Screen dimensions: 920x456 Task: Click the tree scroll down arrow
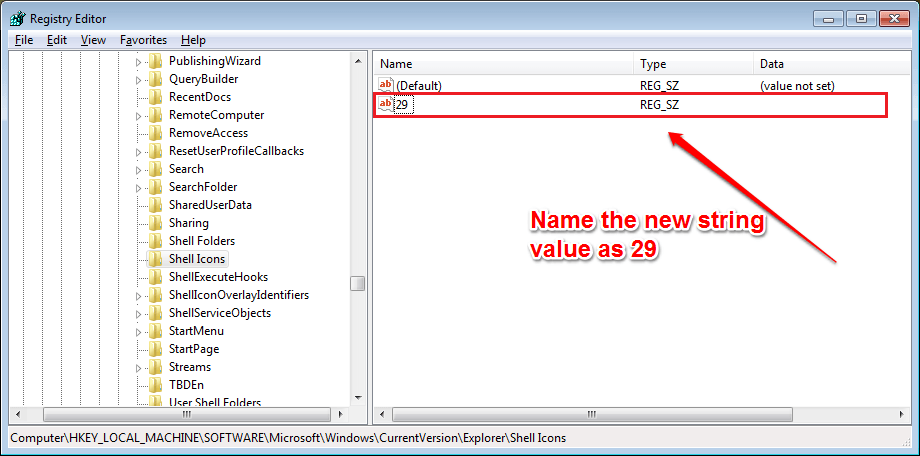point(357,398)
